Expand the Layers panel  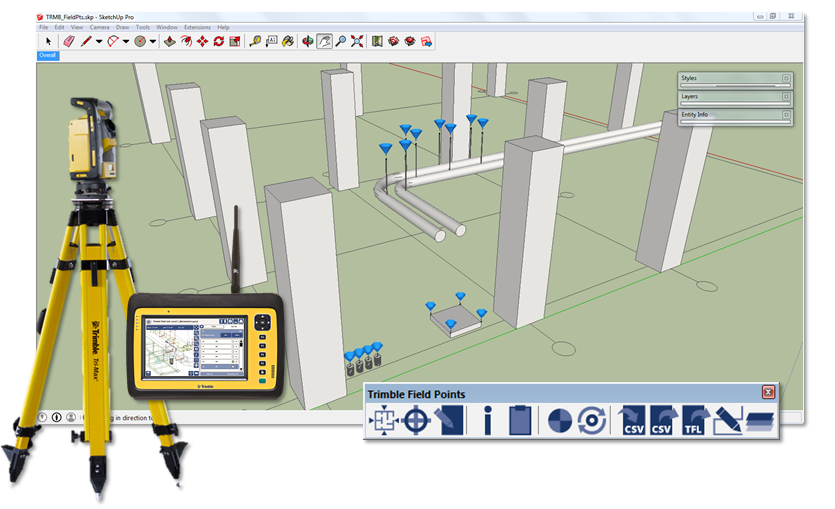point(785,96)
